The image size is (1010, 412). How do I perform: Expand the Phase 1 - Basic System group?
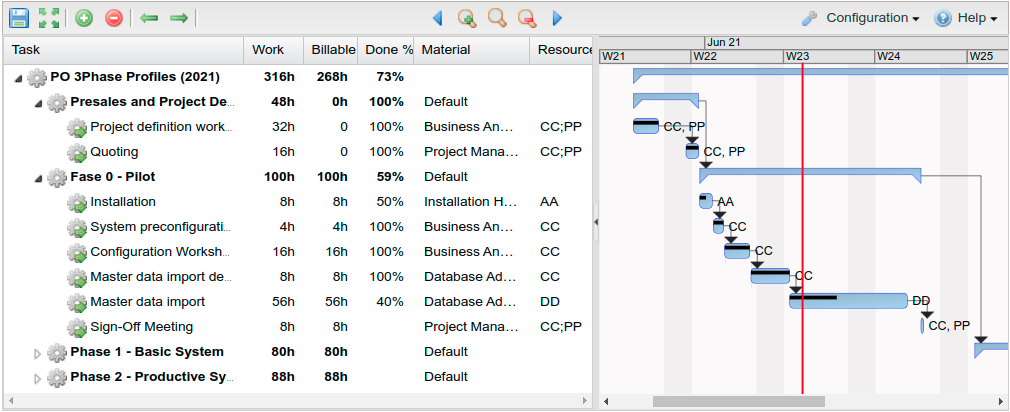click(x=39, y=352)
